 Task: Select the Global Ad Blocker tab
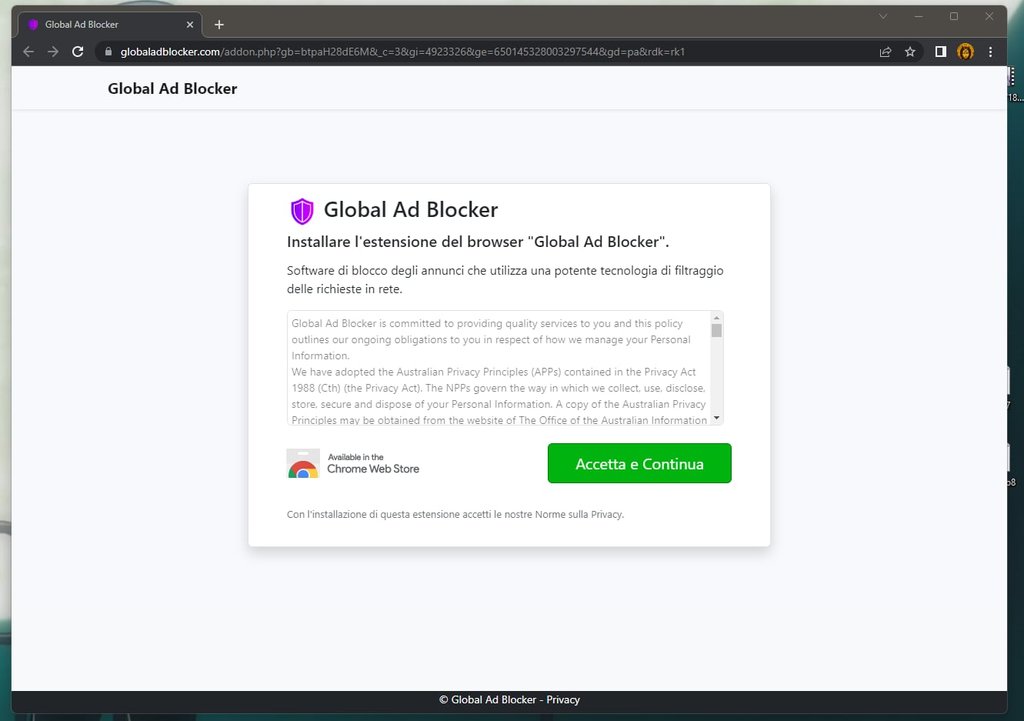click(110, 24)
